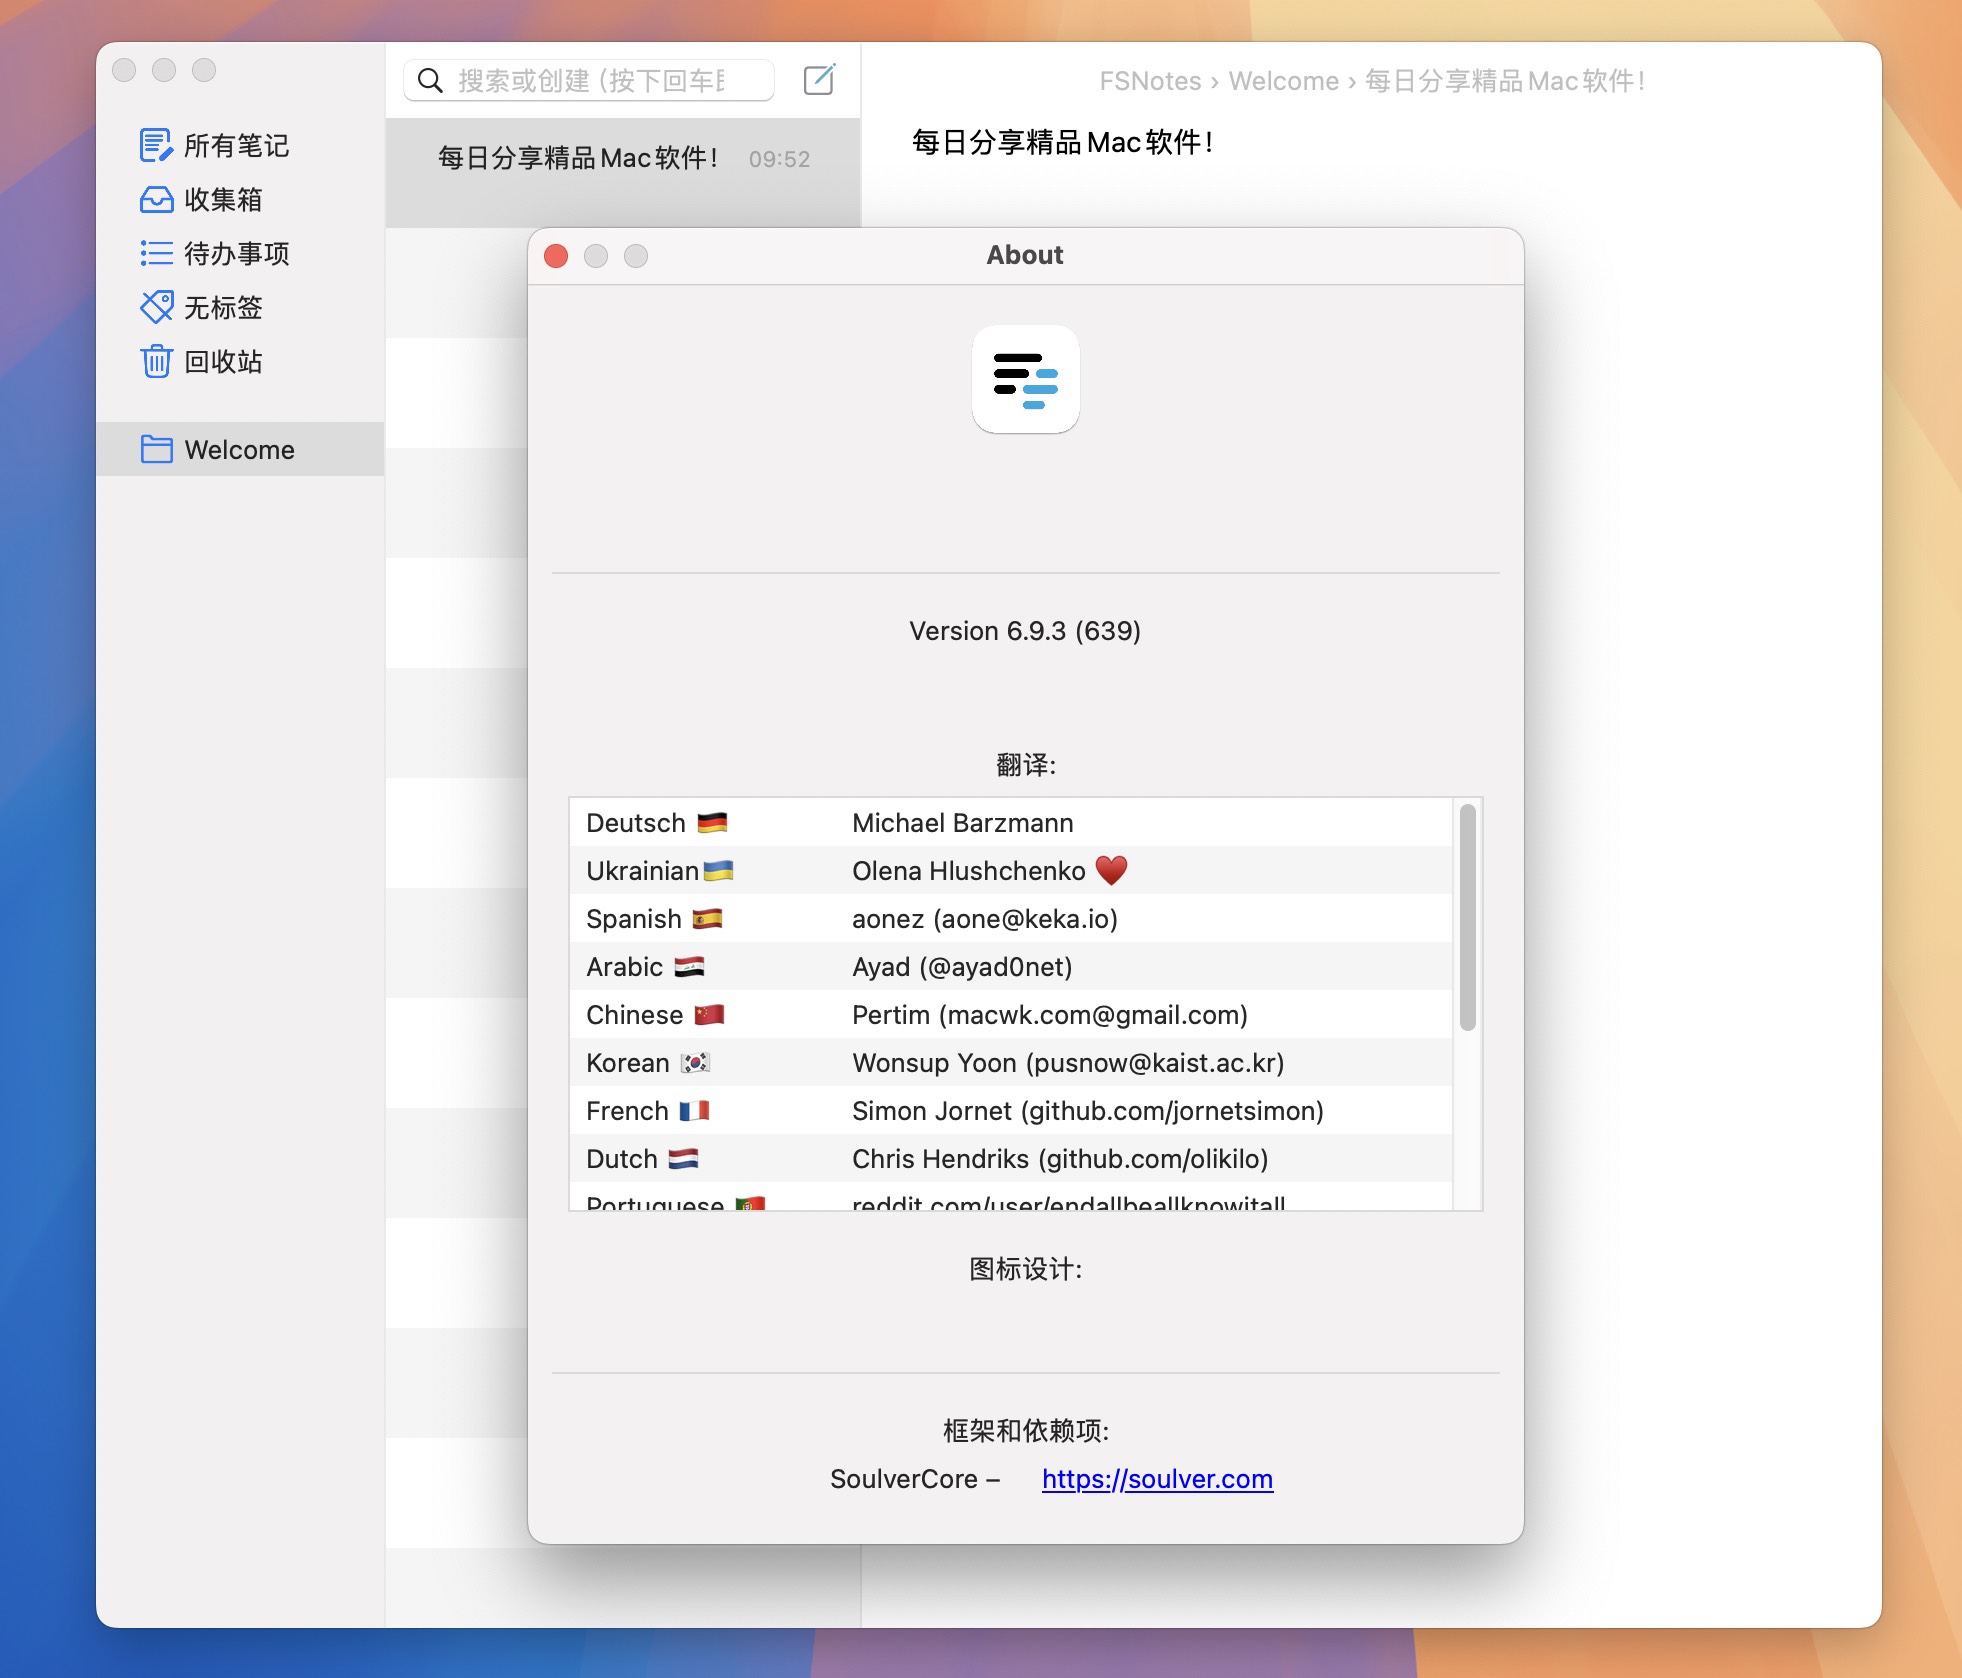The width and height of the screenshot is (1962, 1678).
Task: Click the new note compose icon
Action: 819,79
